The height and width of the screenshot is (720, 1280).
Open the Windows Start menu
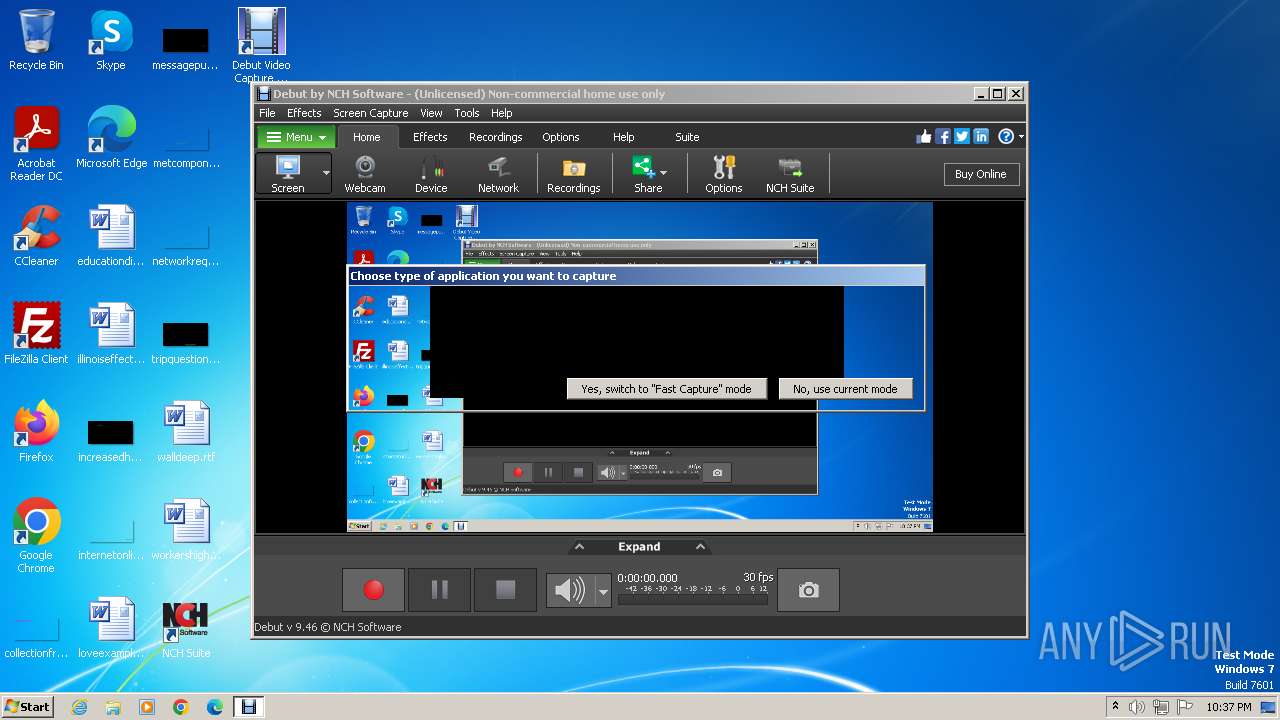coord(27,706)
